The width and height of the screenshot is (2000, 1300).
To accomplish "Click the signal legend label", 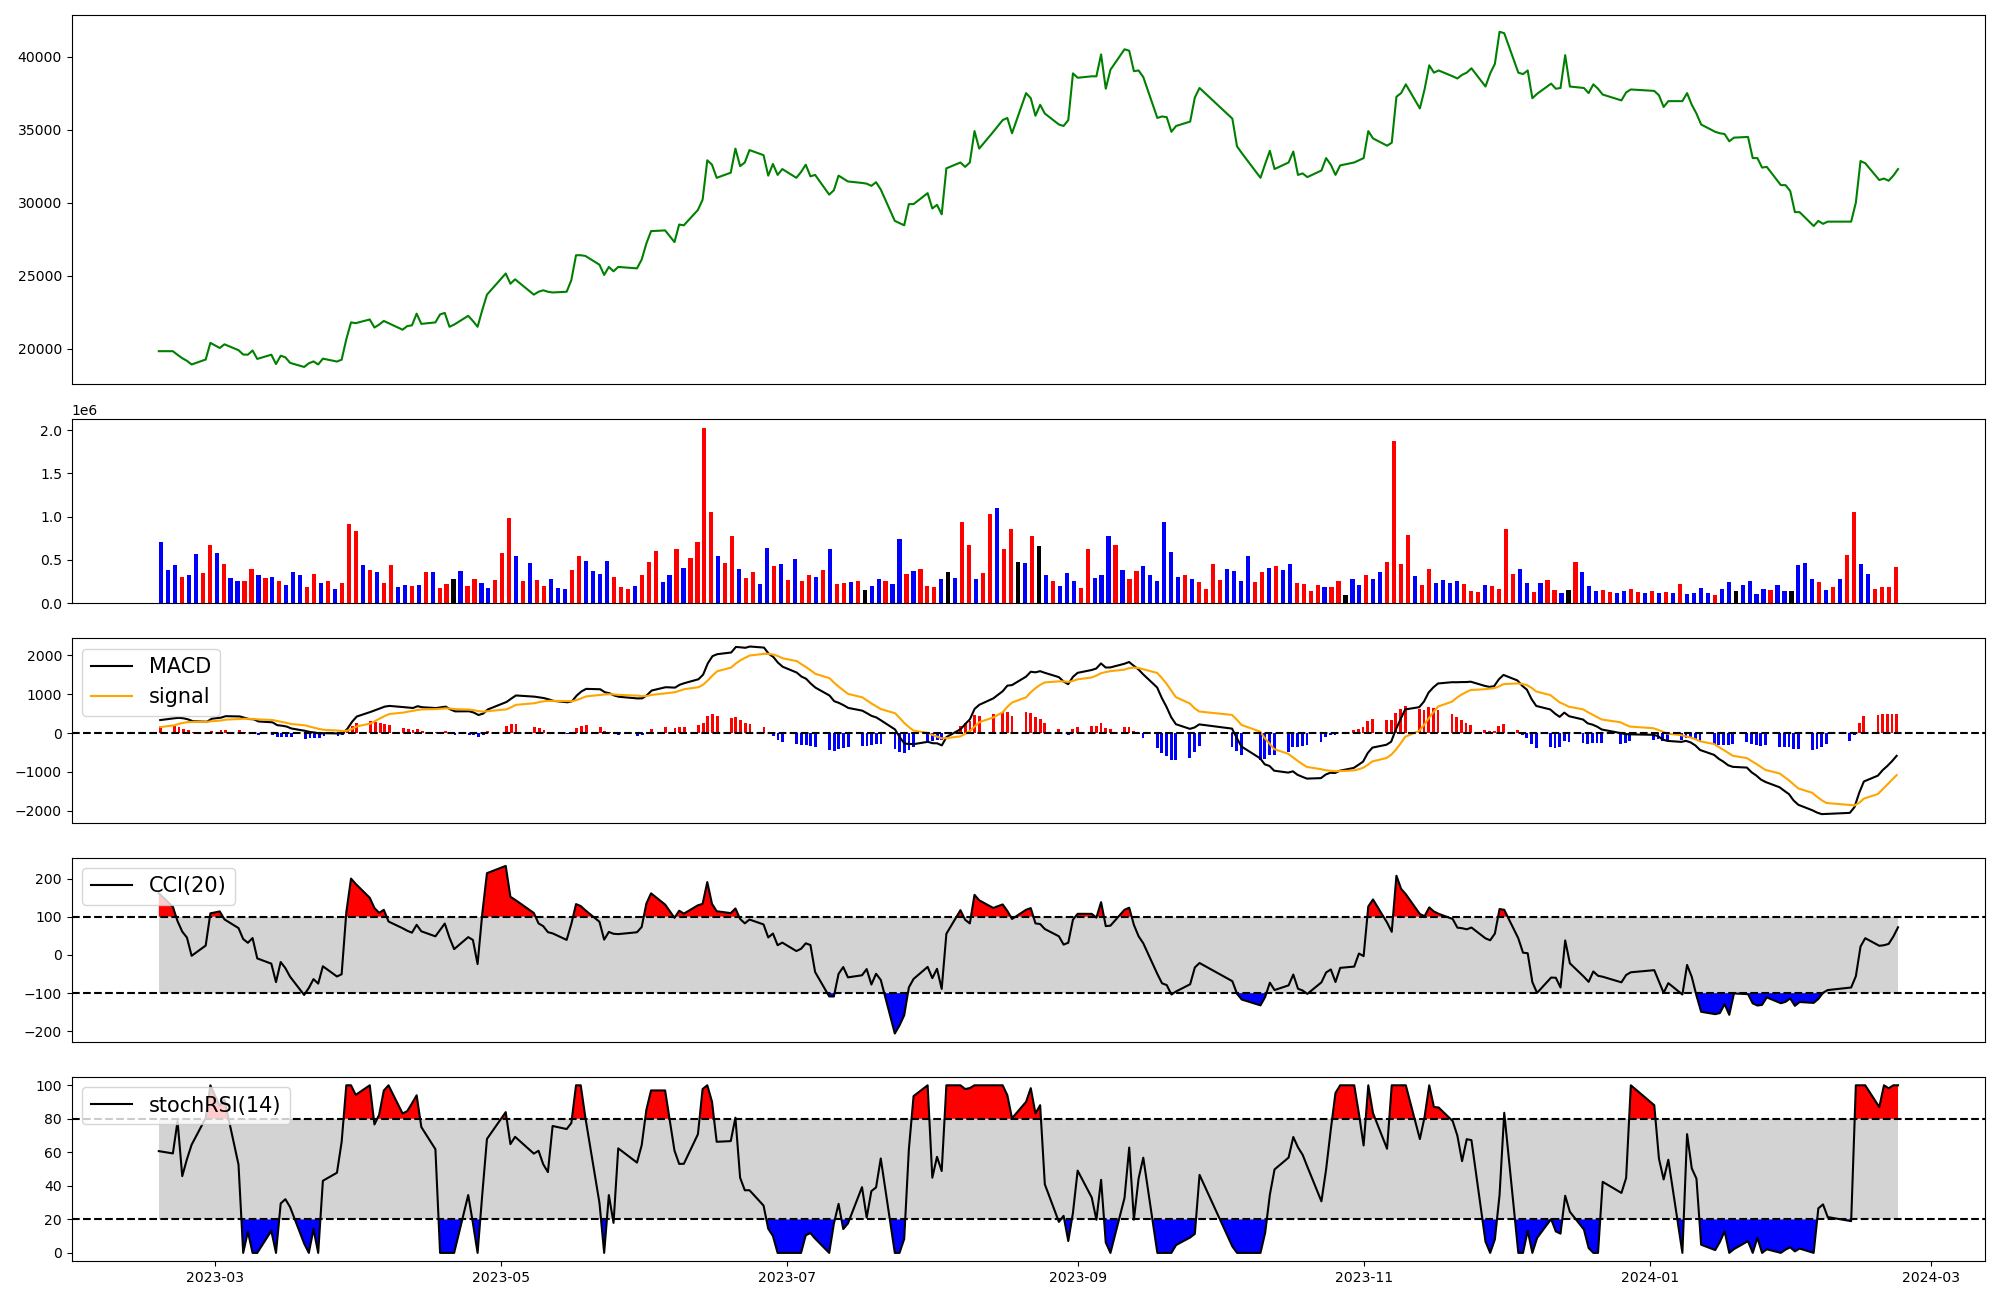I will point(179,696).
